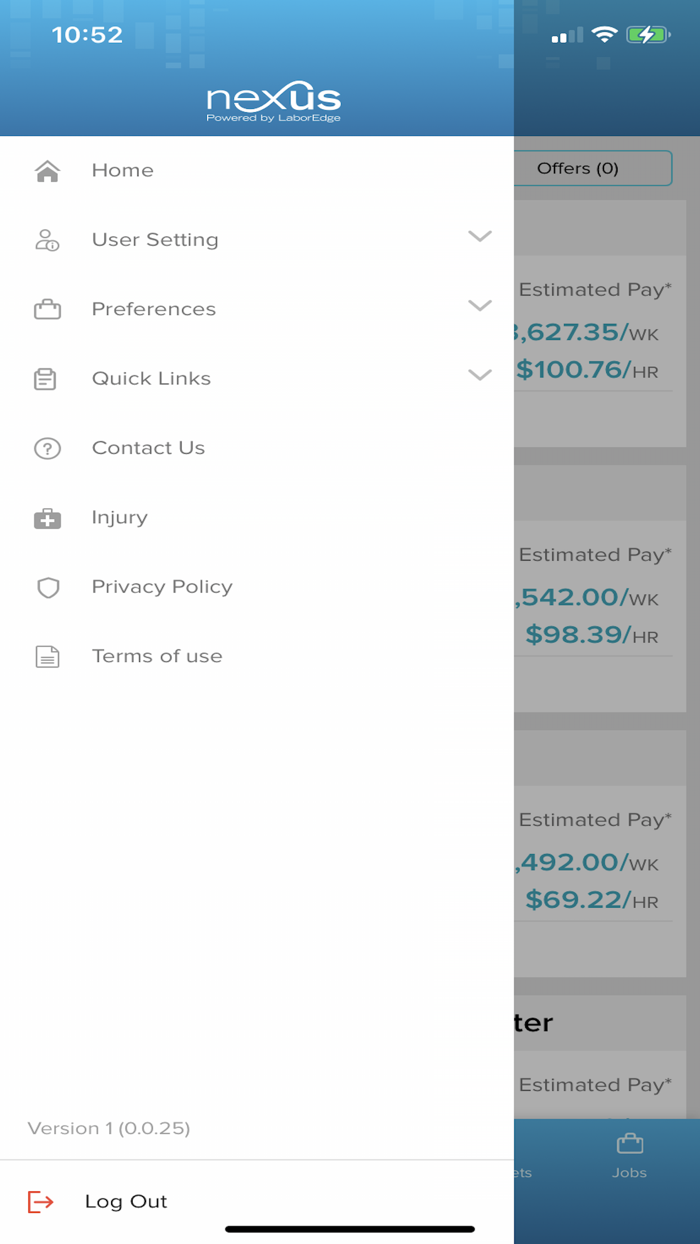The height and width of the screenshot is (1244, 700).
Task: Open the Jobs tab in bottom bar
Action: pyautogui.click(x=629, y=1156)
